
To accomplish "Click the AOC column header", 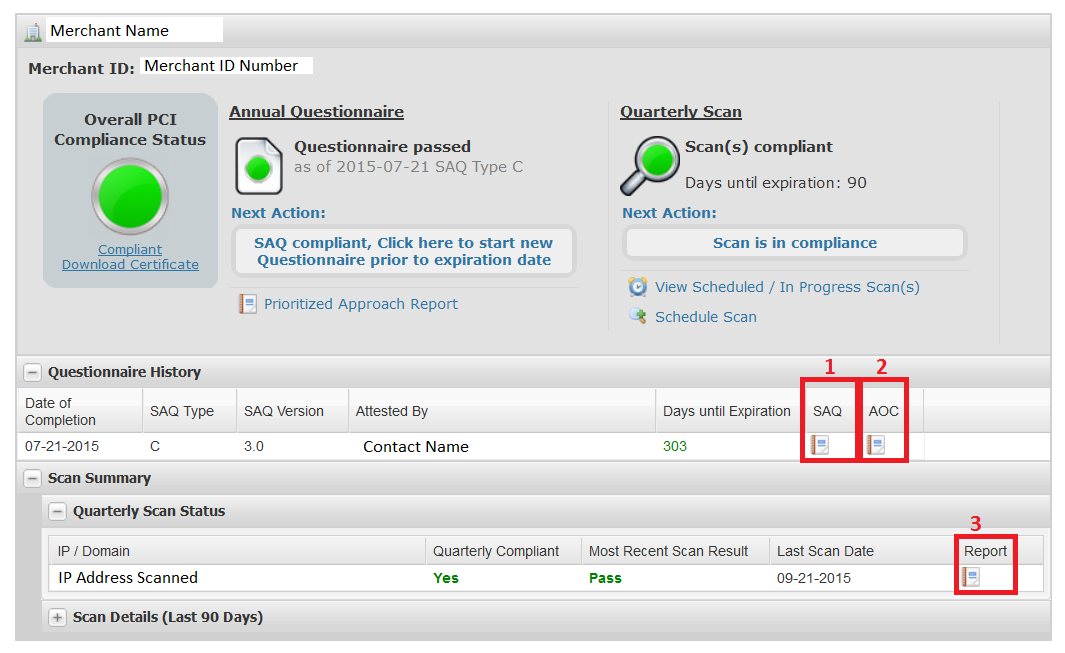I will (x=884, y=411).
